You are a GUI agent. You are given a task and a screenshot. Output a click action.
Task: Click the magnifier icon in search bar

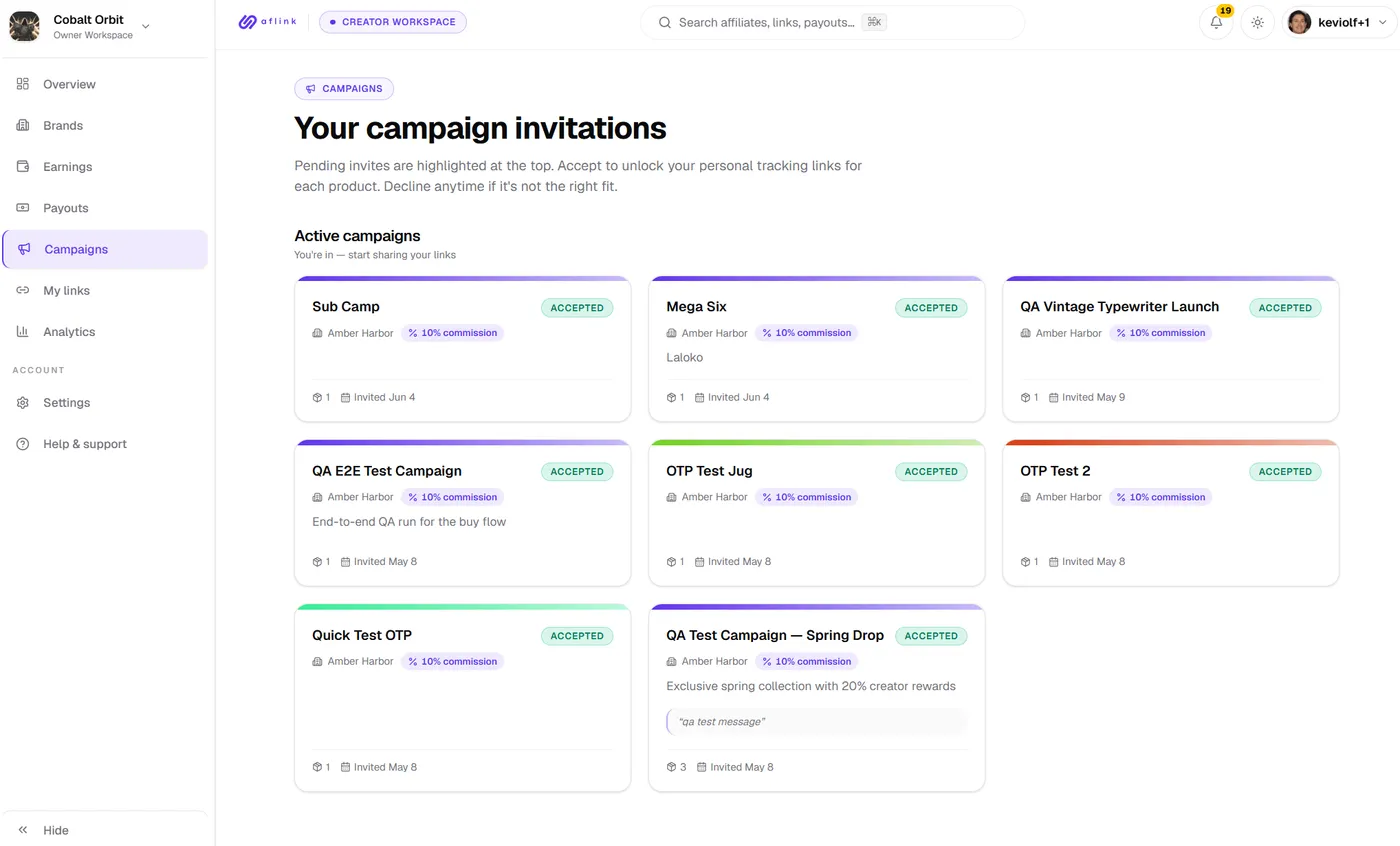pos(664,22)
